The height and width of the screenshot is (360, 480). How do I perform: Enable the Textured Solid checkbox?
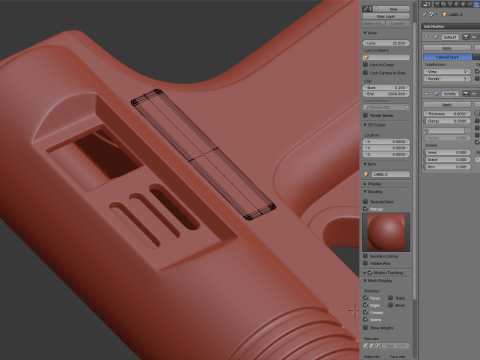(365, 201)
